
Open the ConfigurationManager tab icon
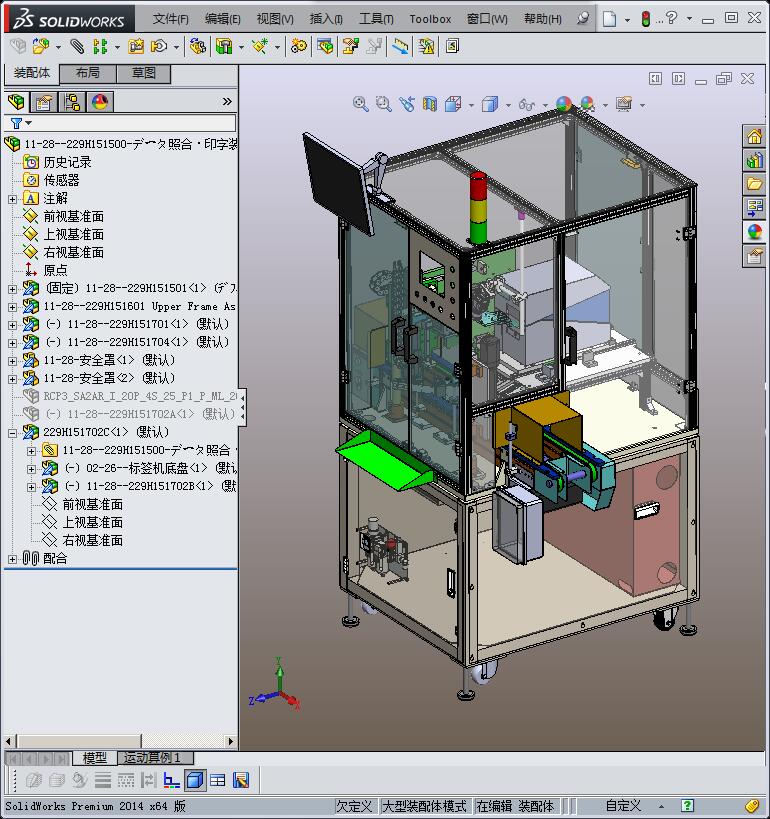[x=72, y=102]
